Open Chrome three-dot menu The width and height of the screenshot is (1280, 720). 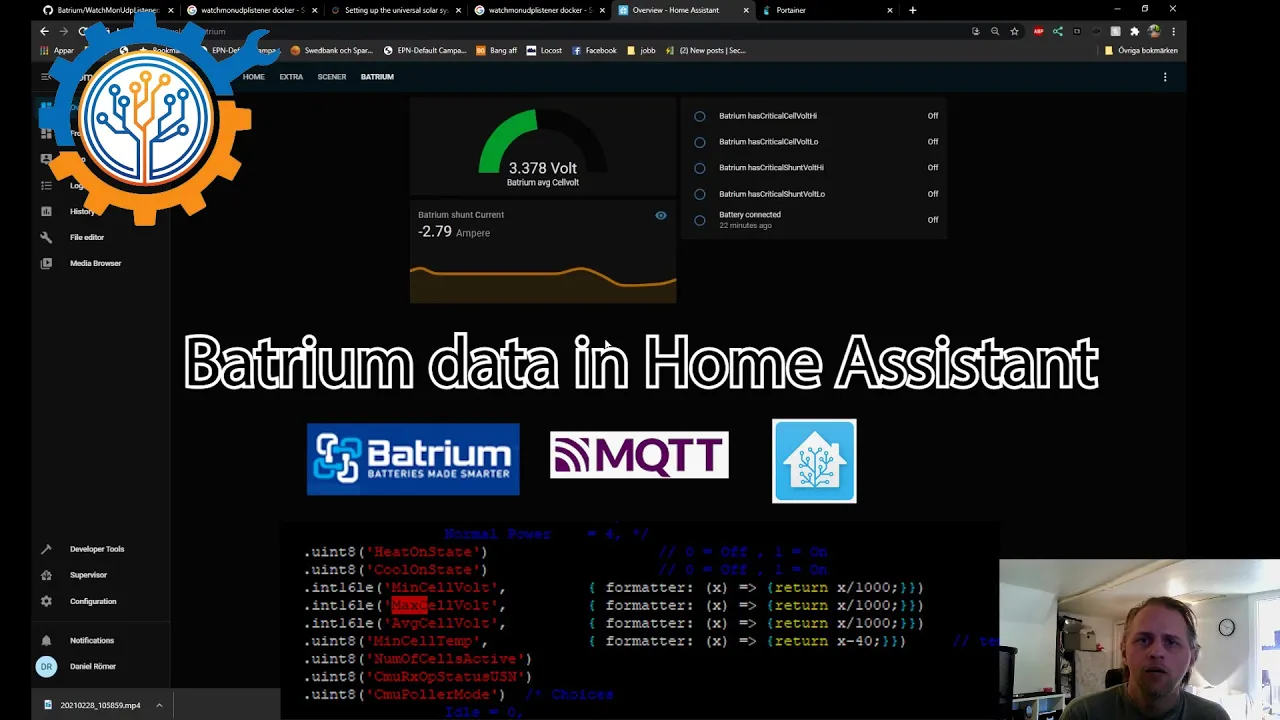pos(1173,31)
